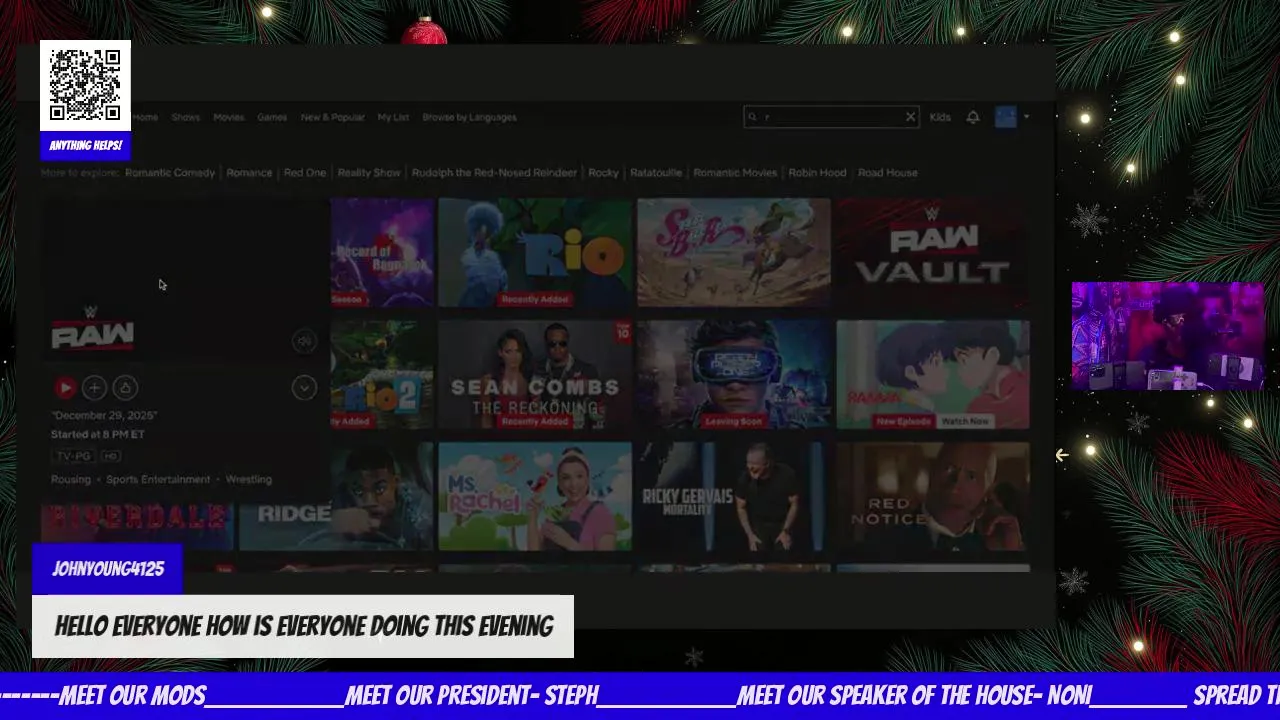
Task: Click inside the Netflix search field
Action: click(x=831, y=117)
